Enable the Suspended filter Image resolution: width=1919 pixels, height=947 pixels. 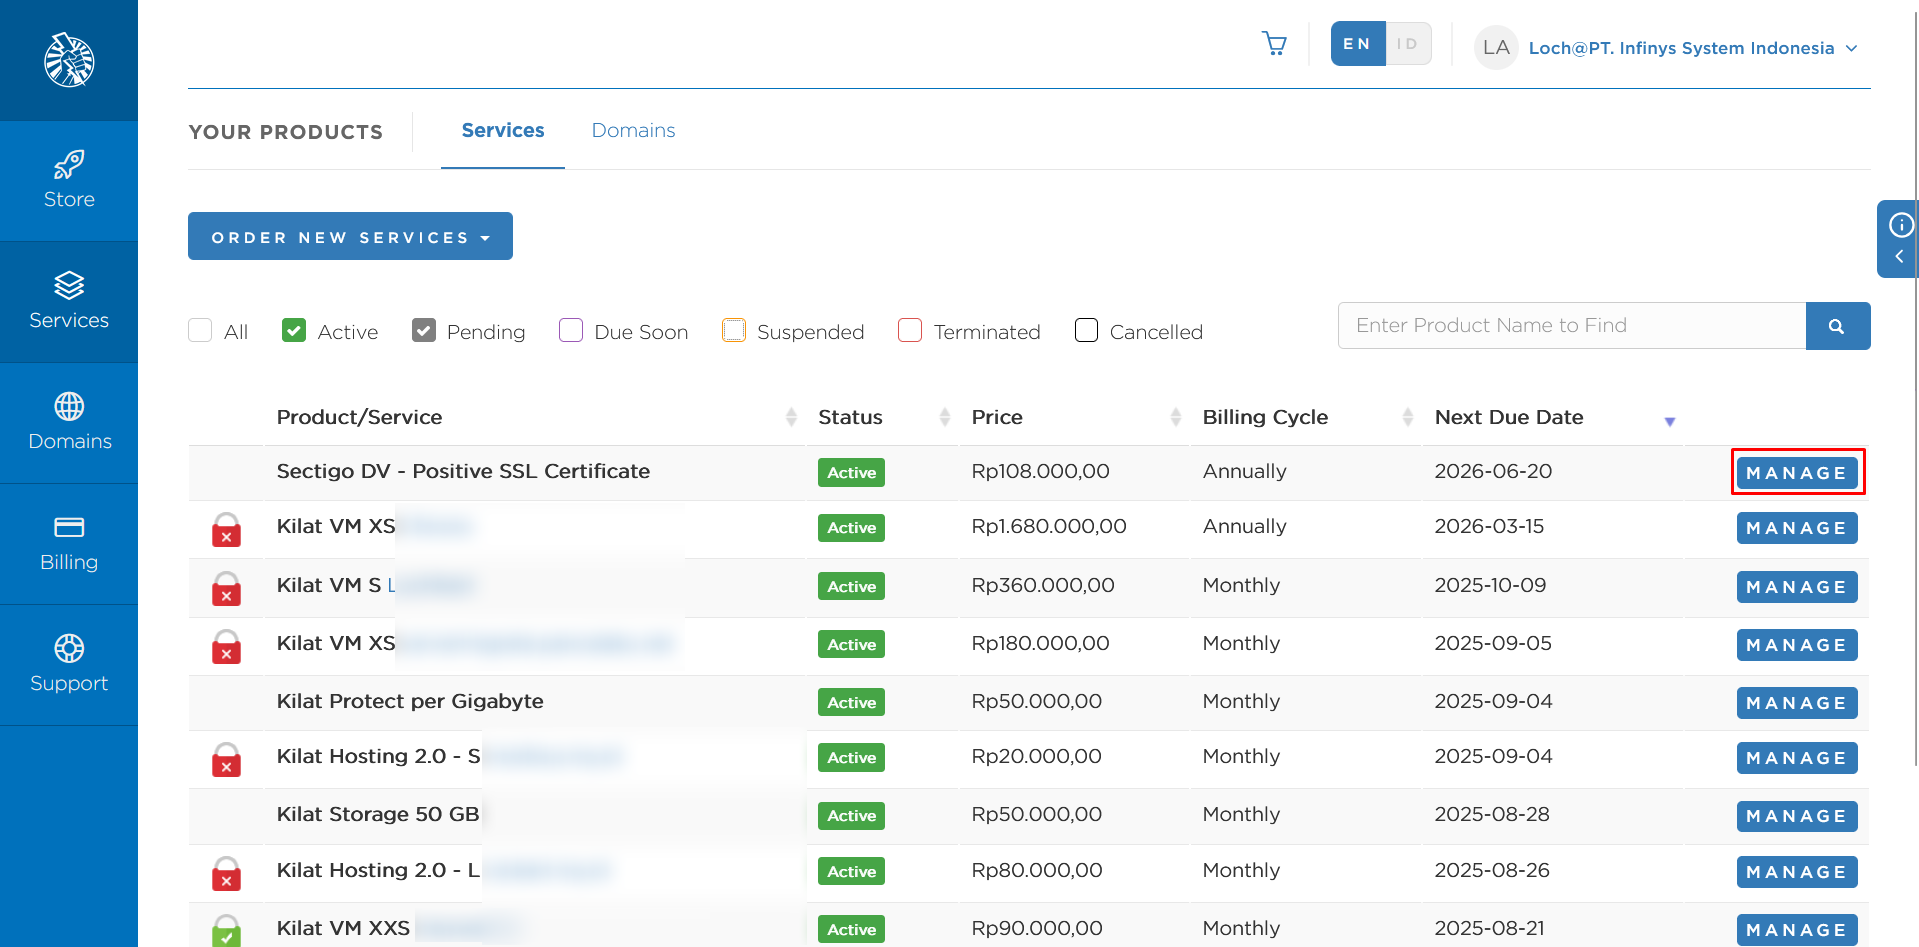[x=734, y=330]
